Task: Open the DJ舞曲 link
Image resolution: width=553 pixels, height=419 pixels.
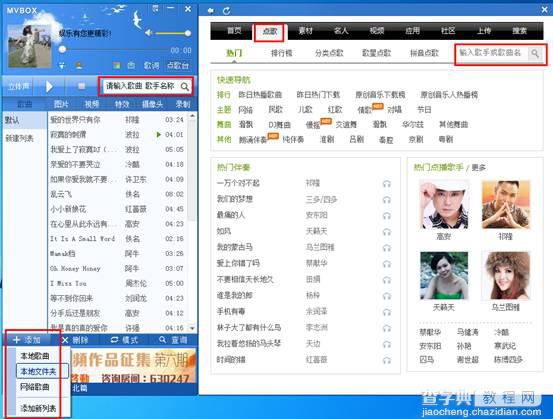Action: click(279, 125)
